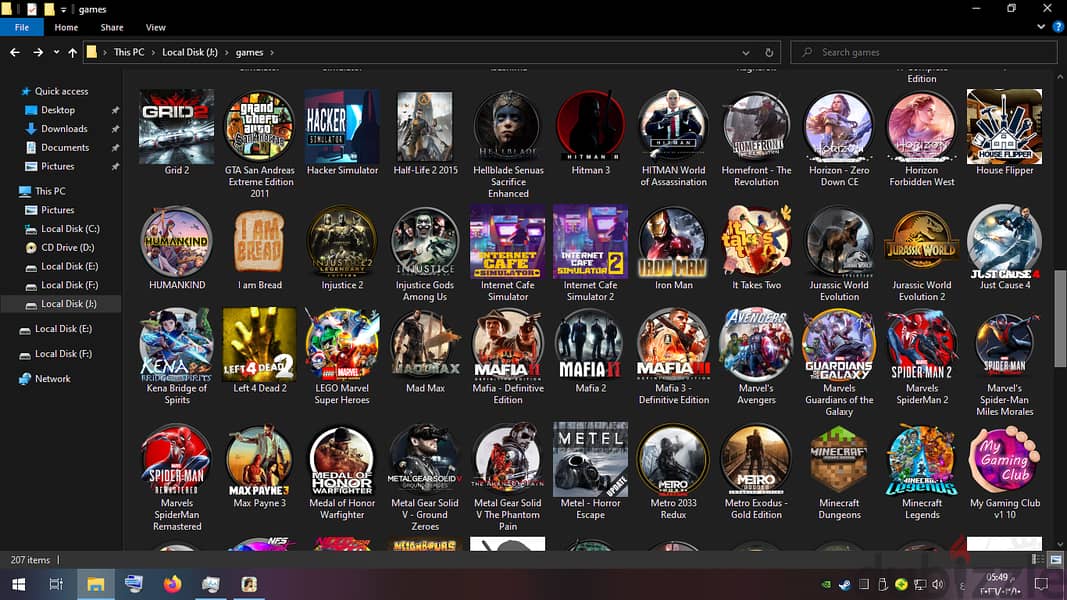Open Firefox from the taskbar

coord(172,584)
